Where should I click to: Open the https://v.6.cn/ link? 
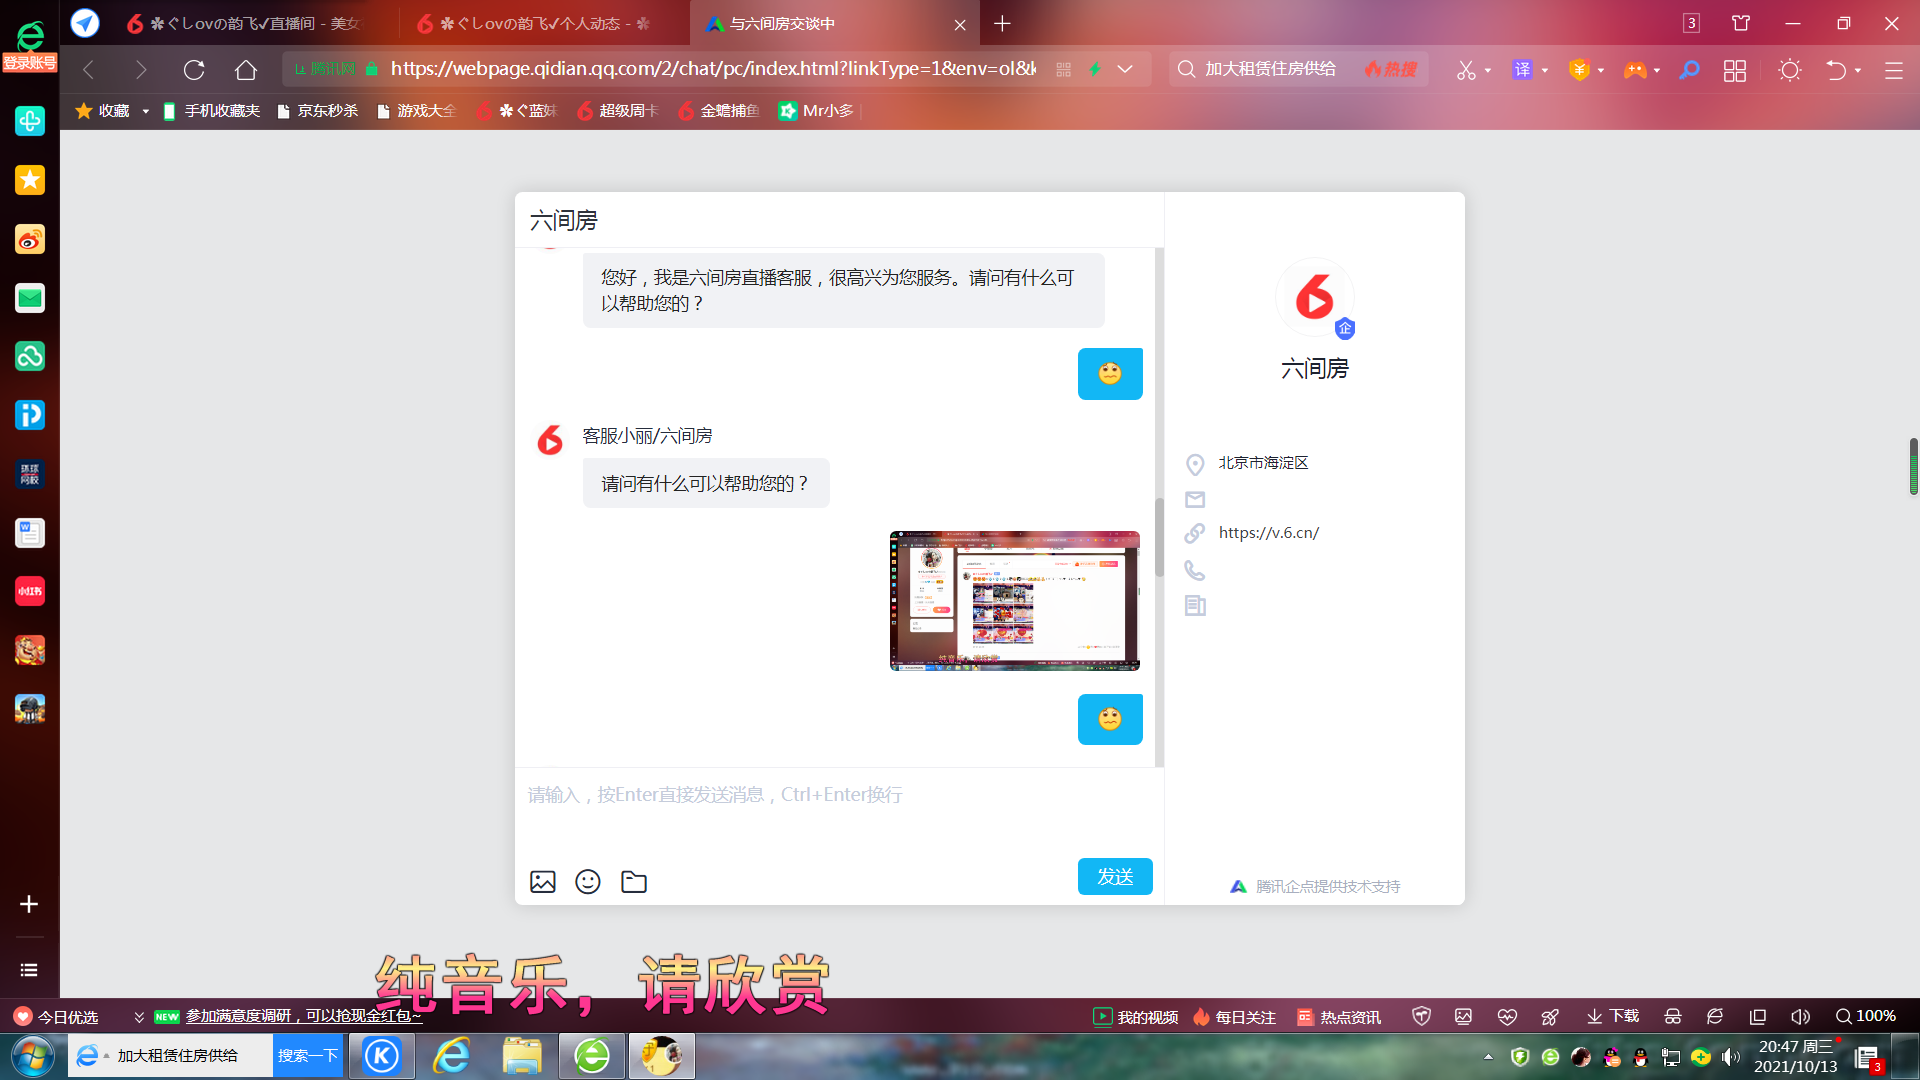point(1268,533)
